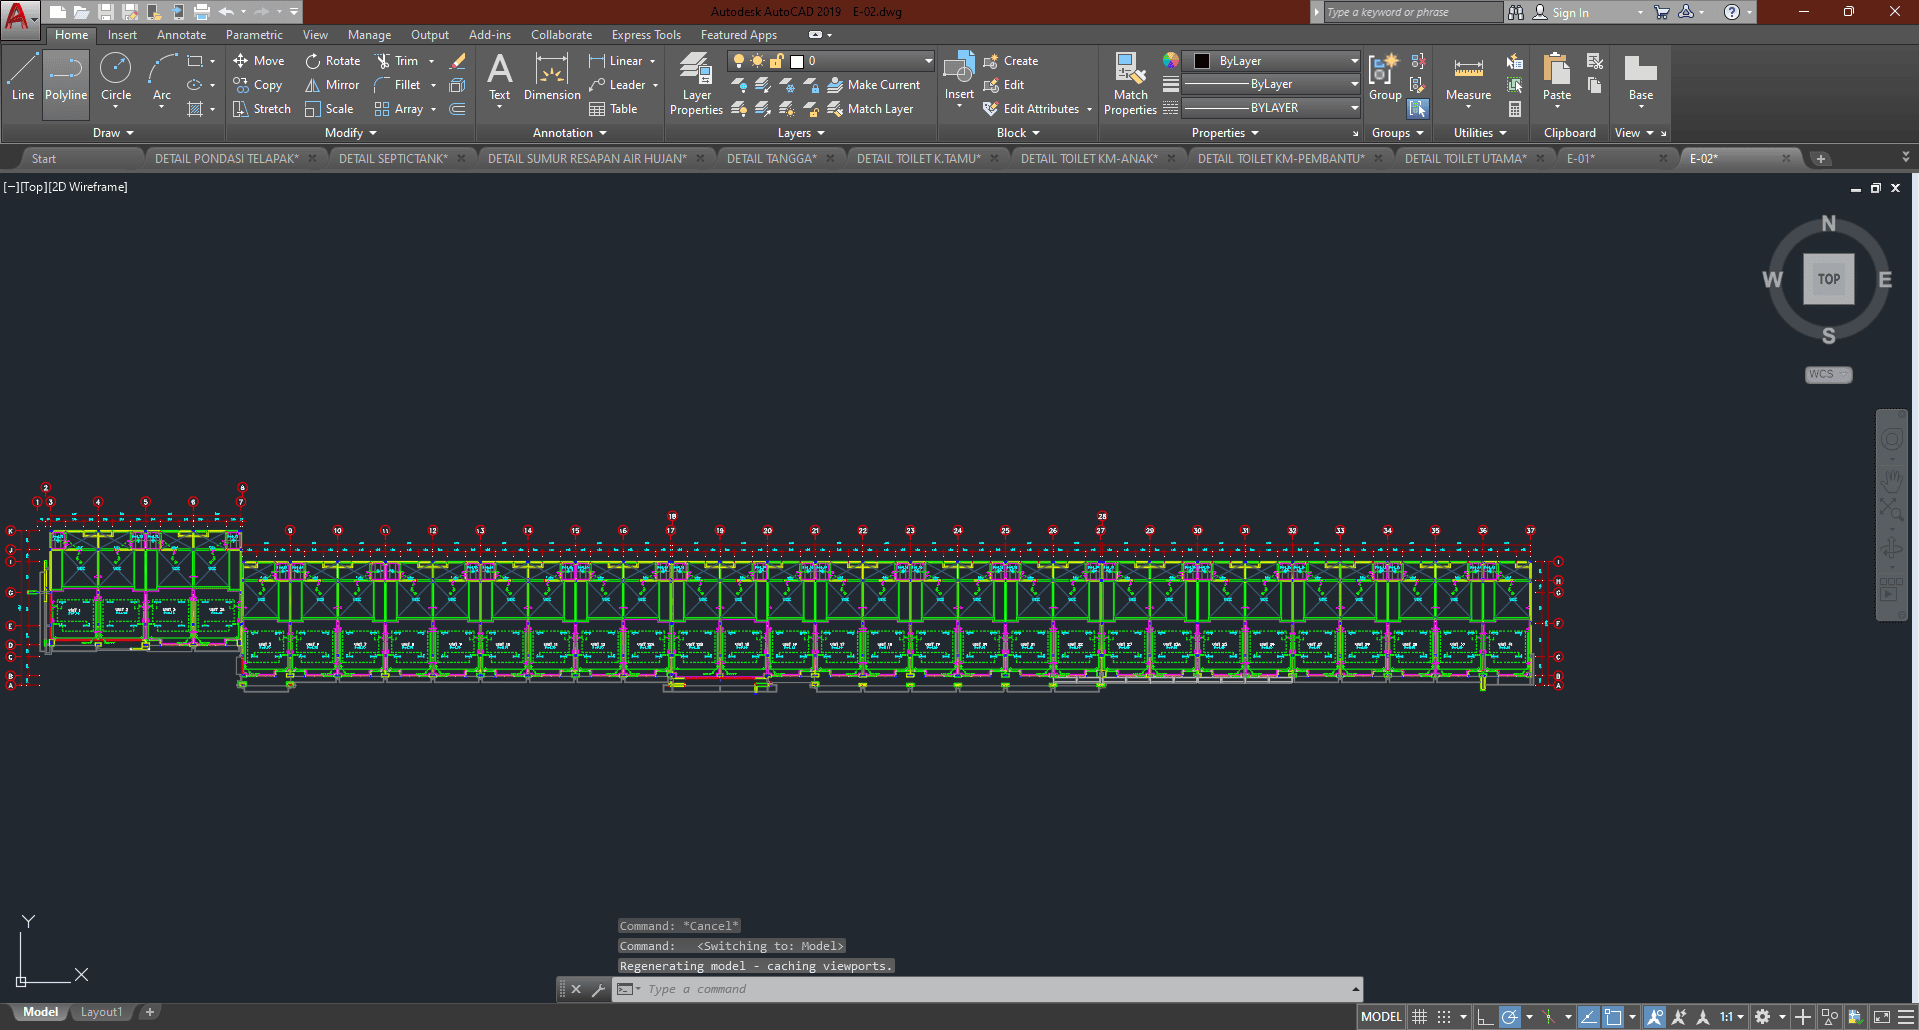The image size is (1919, 1030).
Task: Click the Insert block icon
Action: pos(959,70)
